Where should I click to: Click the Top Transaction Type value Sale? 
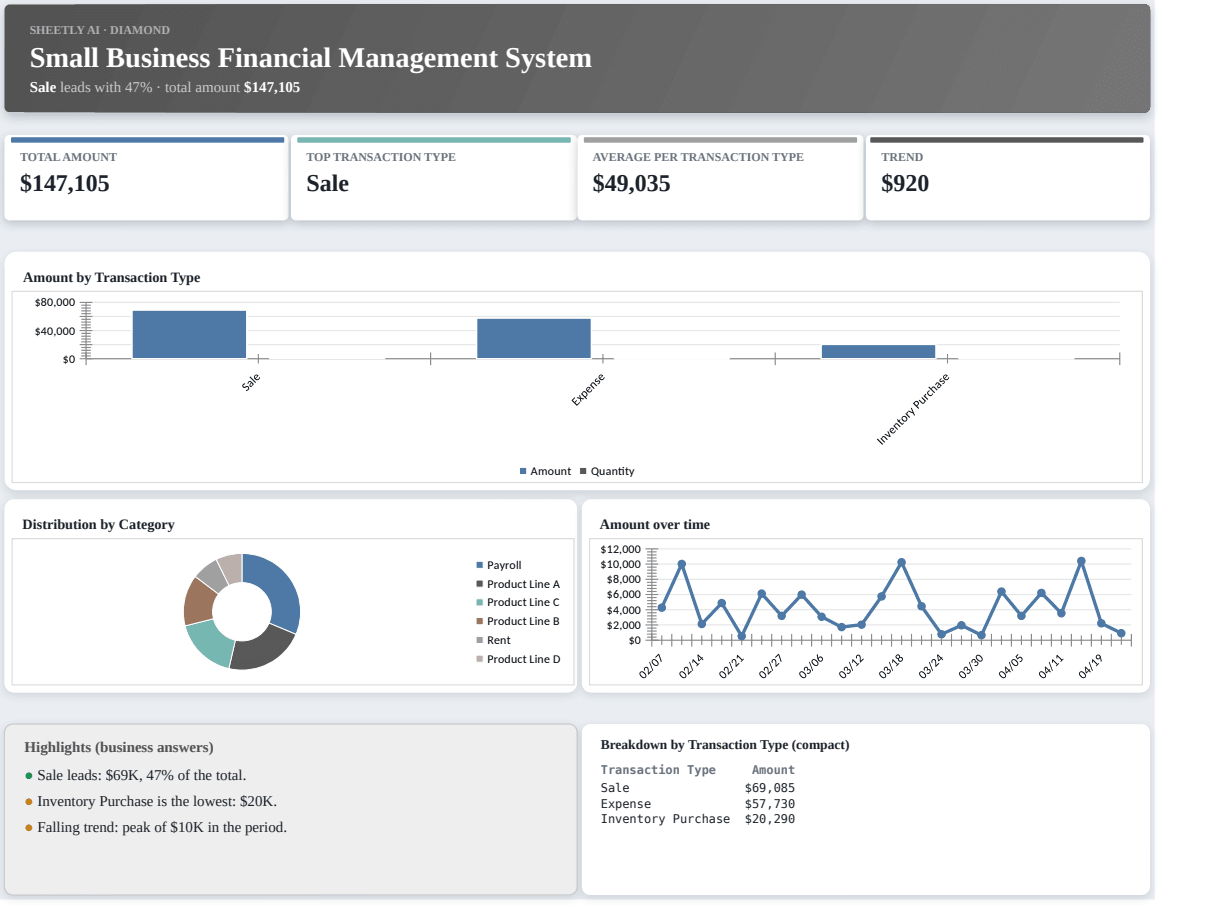[328, 184]
